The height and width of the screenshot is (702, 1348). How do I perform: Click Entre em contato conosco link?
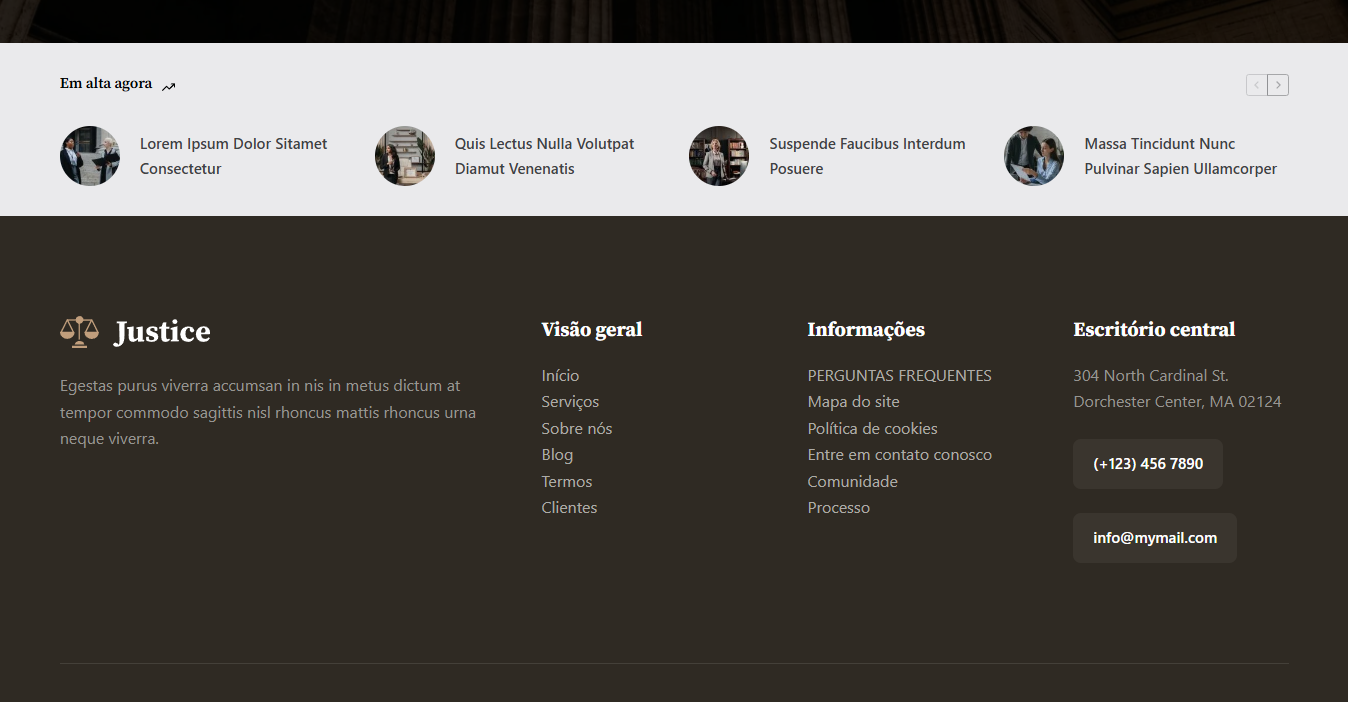coord(899,455)
